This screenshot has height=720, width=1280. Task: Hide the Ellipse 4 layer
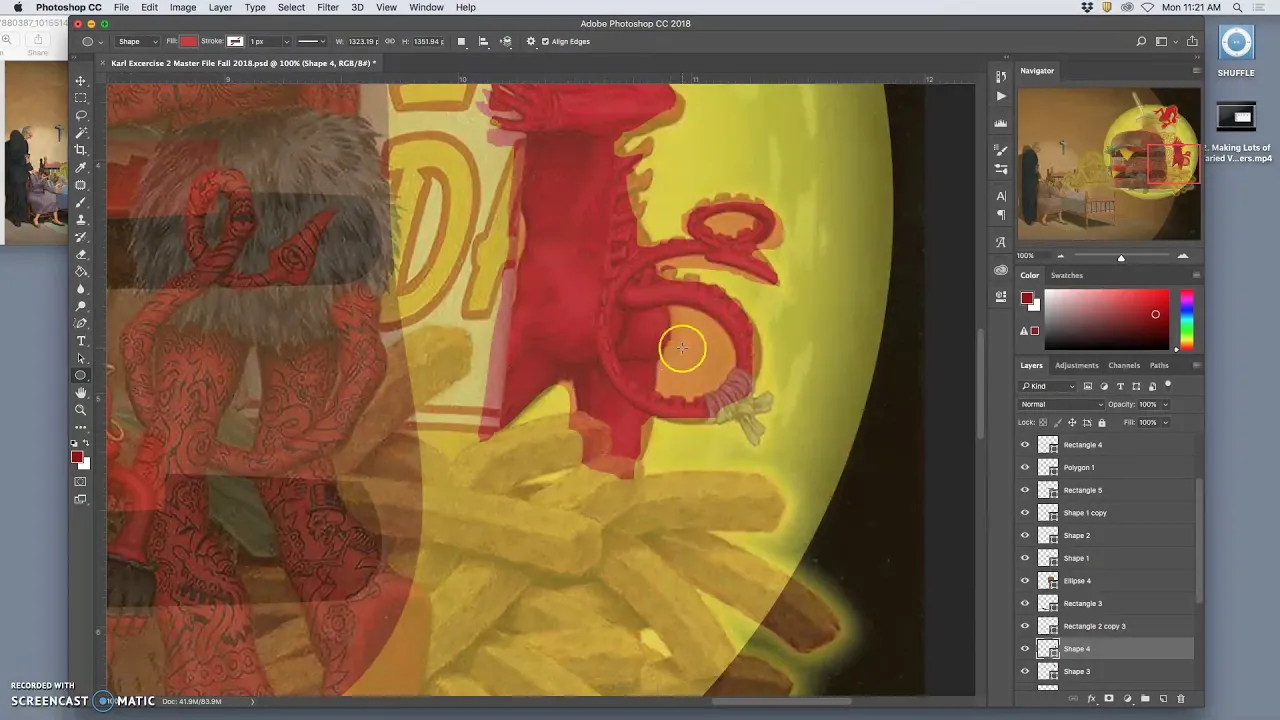(x=1024, y=581)
